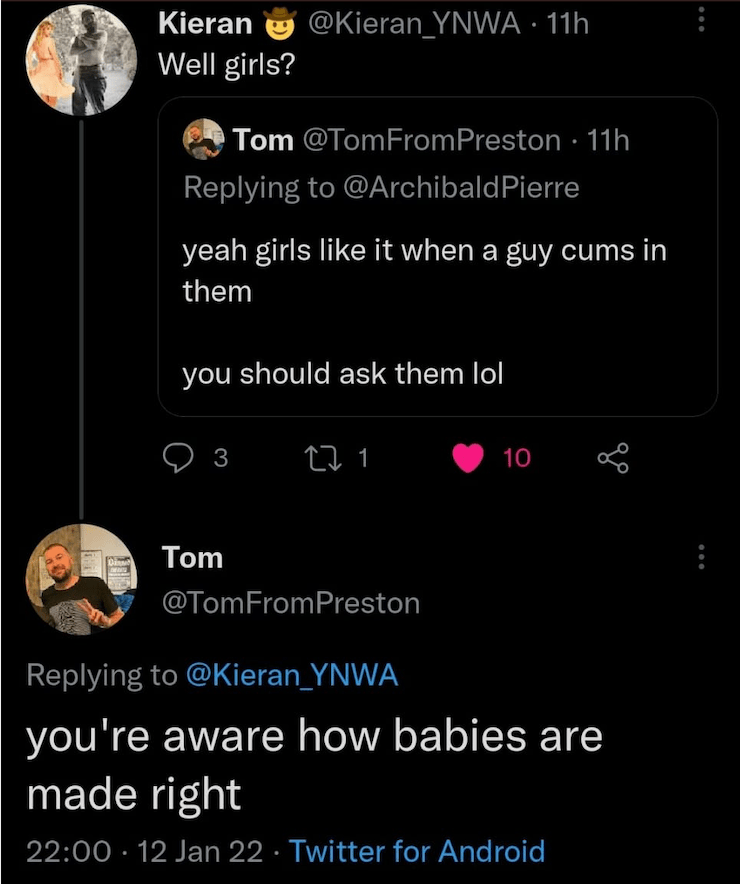Click the share icon under the tweet
This screenshot has width=740, height=884.
coord(614,458)
